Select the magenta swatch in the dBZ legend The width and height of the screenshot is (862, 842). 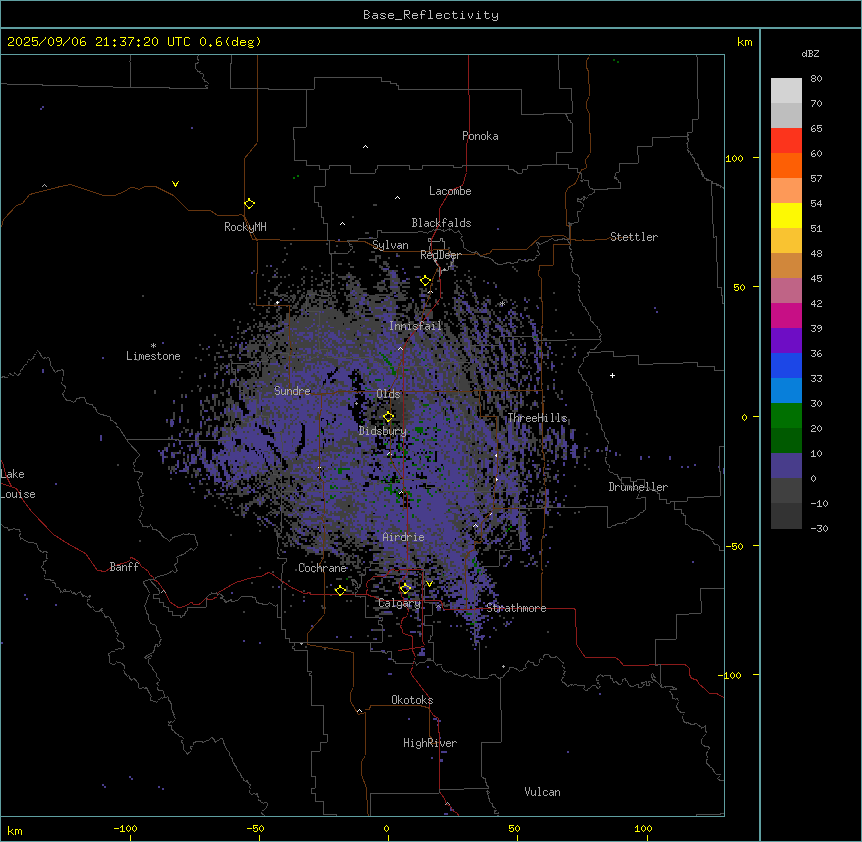[786, 315]
